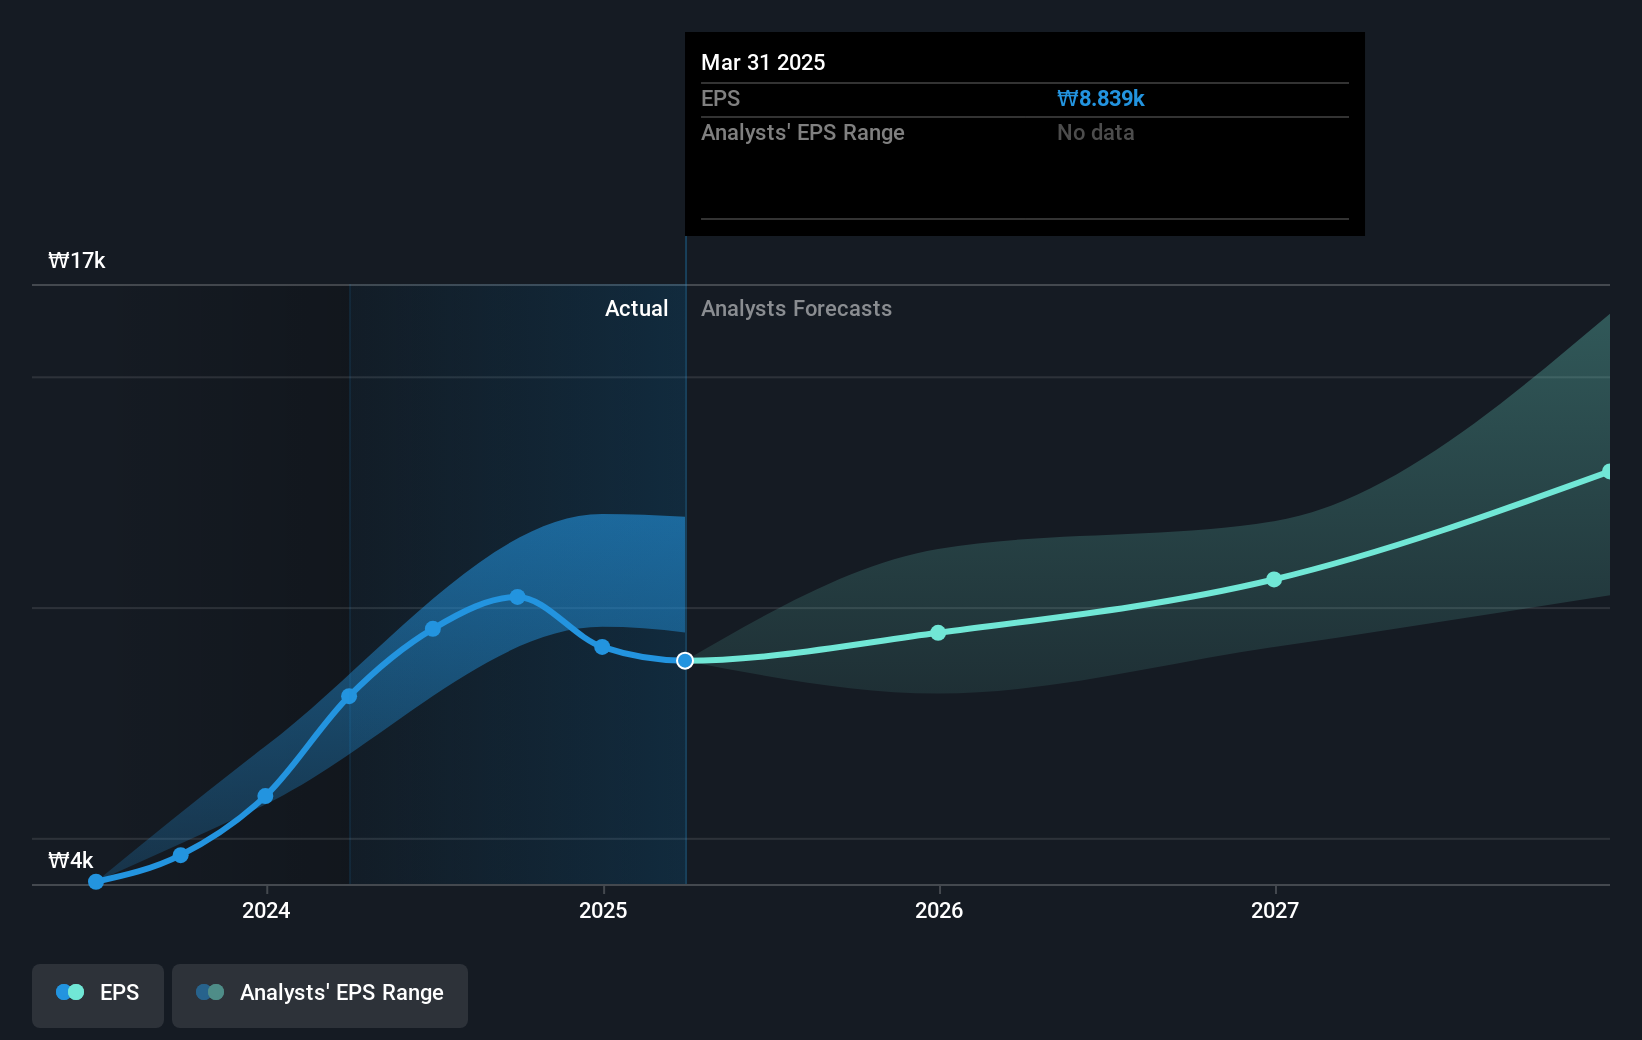The image size is (1642, 1040).
Task: Click the 2027 x-axis label
Action: pos(1275,910)
